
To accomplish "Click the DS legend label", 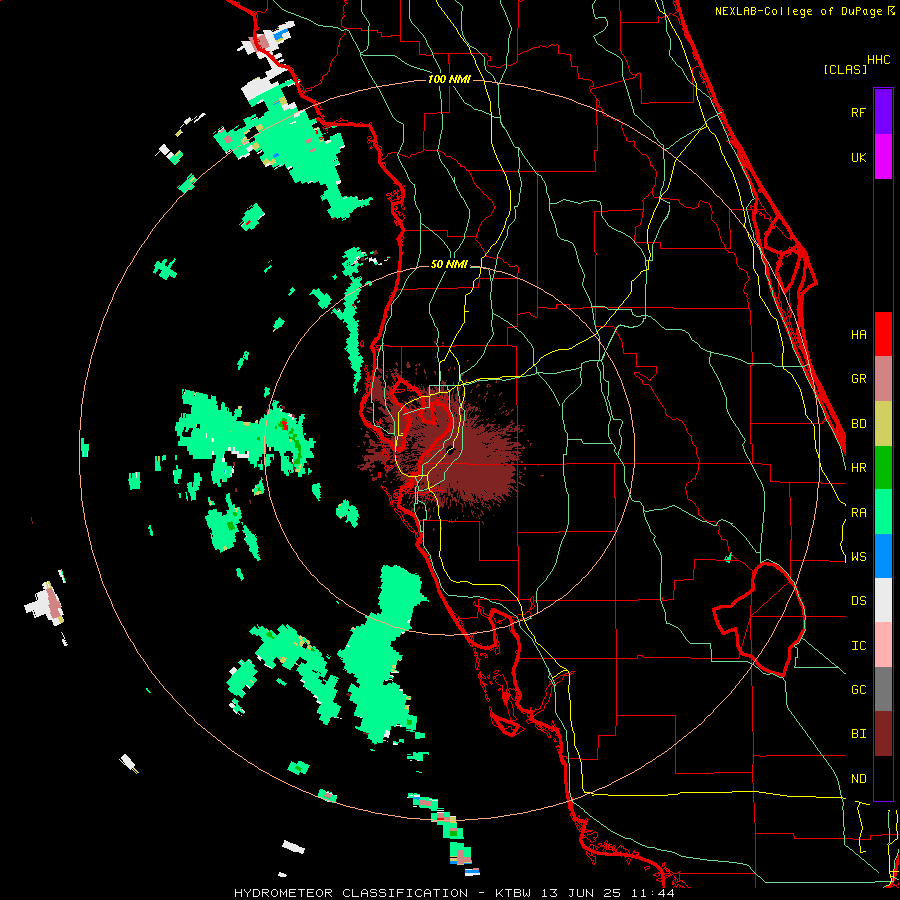I will click(x=858, y=600).
